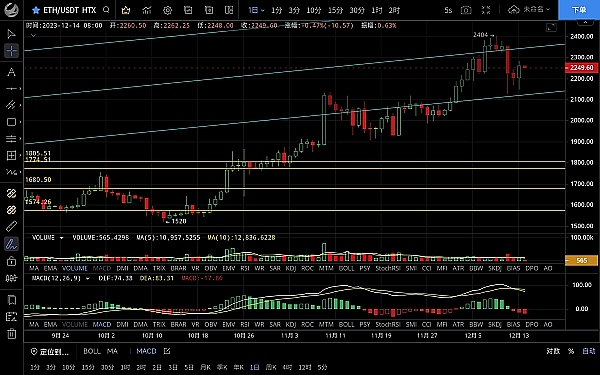The width and height of the screenshot is (600, 375).
Task: Click the 定位到 locate button
Action: coord(50,351)
